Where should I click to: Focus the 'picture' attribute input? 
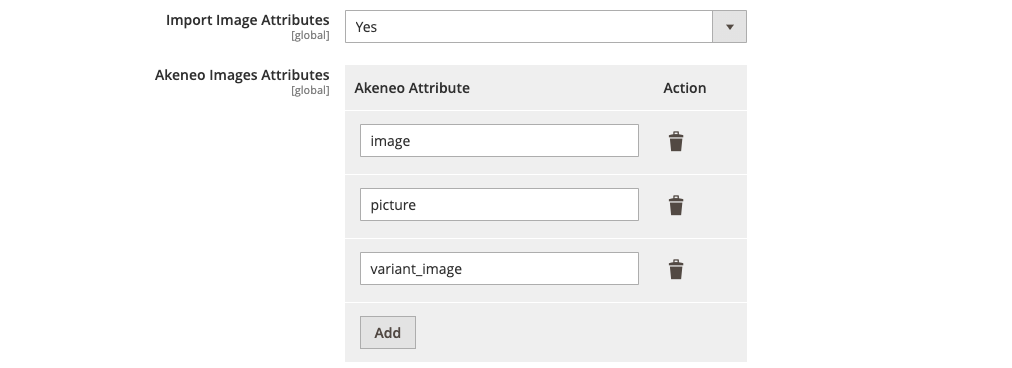click(499, 205)
